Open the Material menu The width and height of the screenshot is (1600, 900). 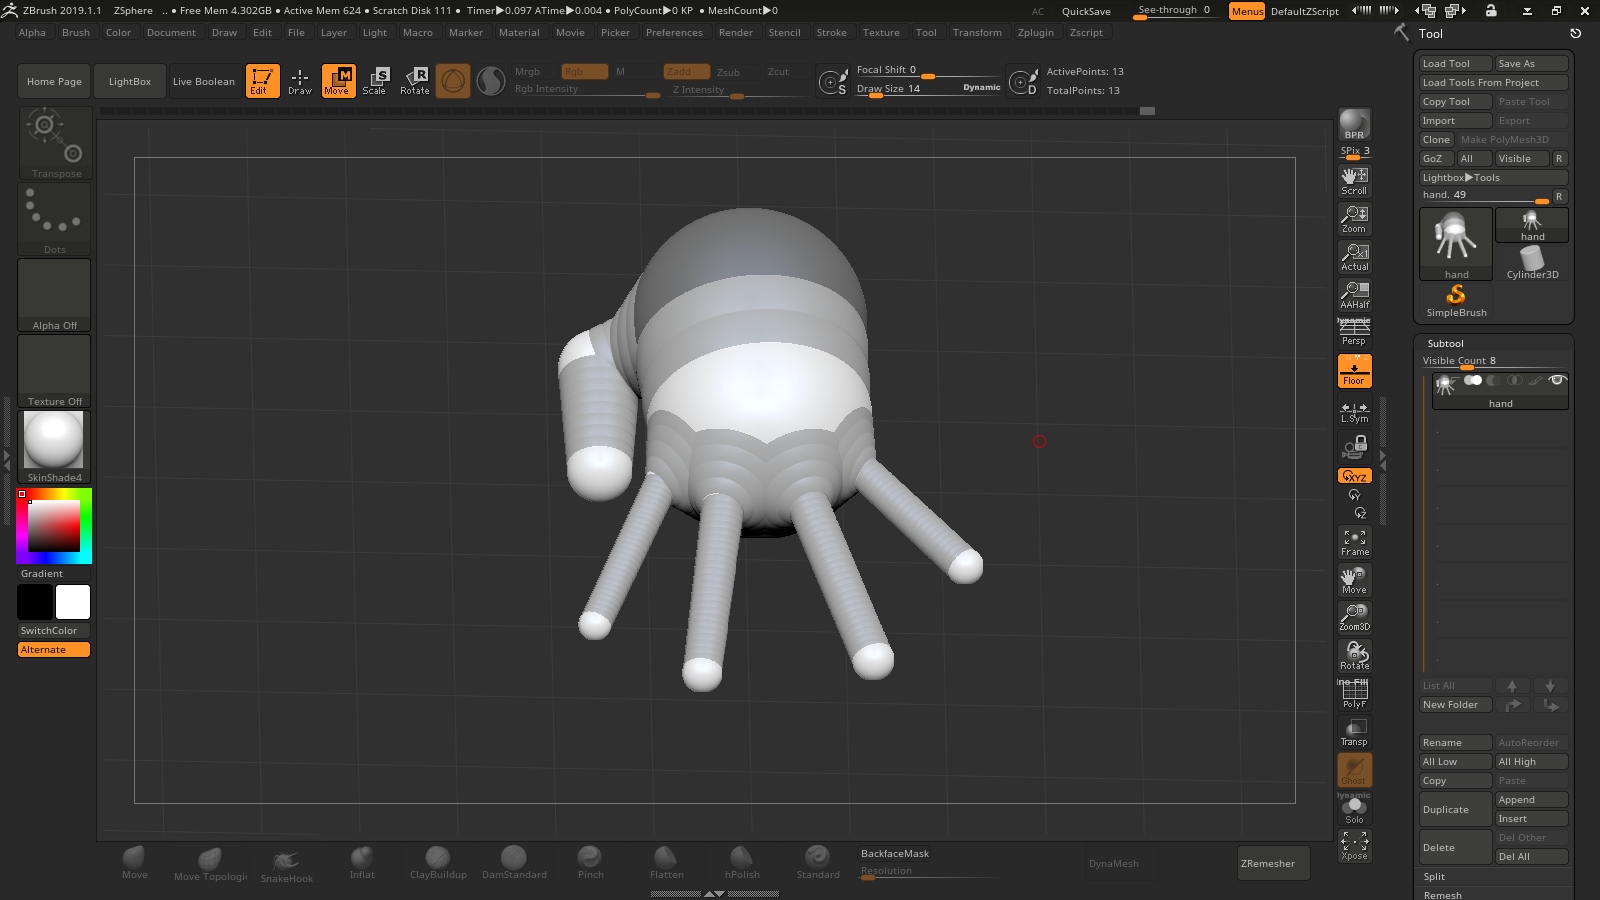tap(519, 33)
